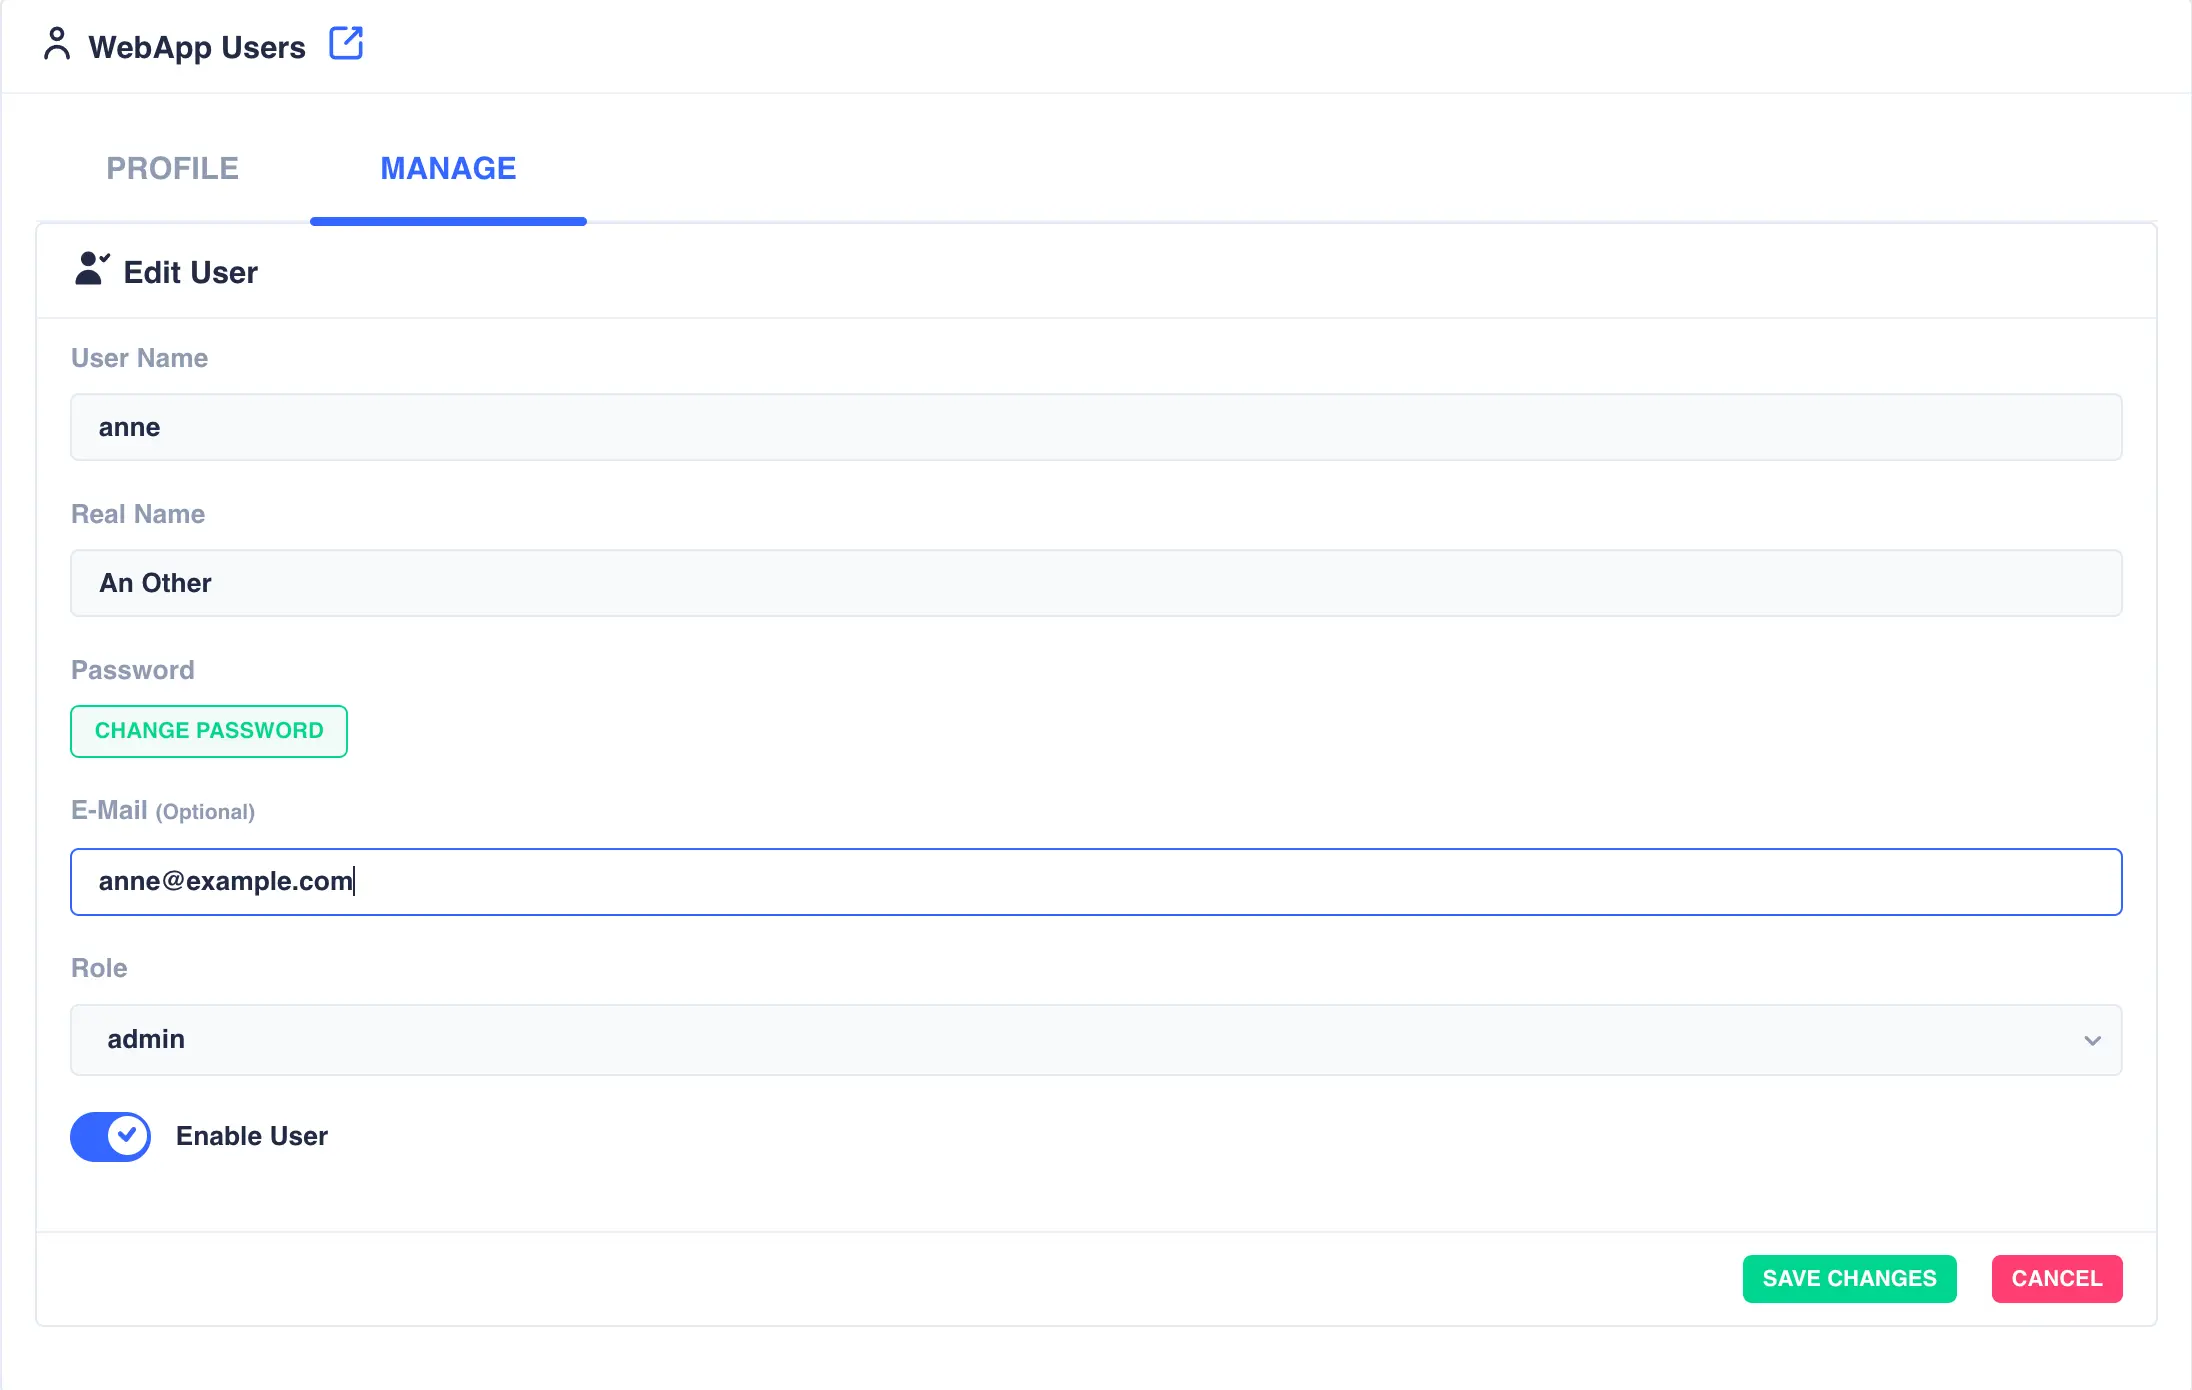Screen dimensions: 2192x1390
Task: Click the E-Mail (Optional) label
Action: pyautogui.click(x=163, y=810)
